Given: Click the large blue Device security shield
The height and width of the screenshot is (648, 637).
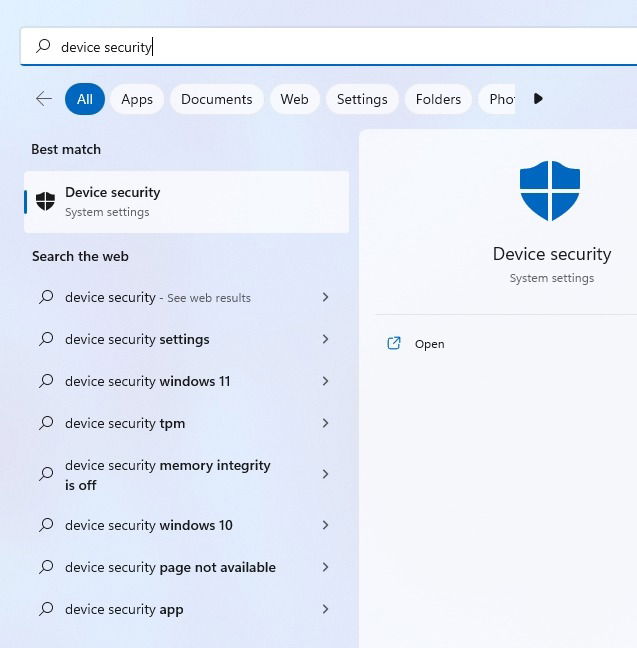Looking at the screenshot, I should tap(550, 191).
